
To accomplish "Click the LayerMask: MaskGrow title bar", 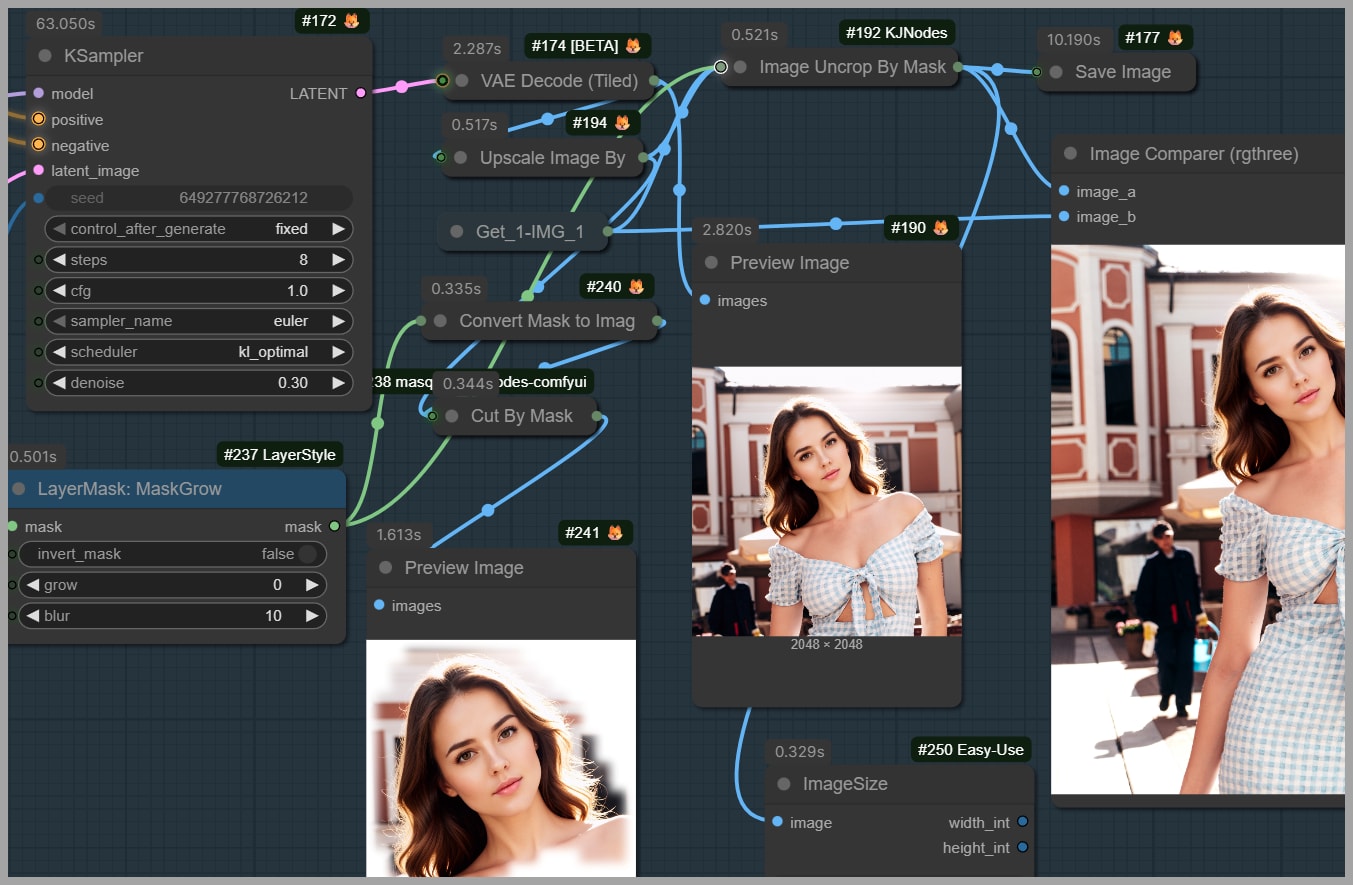I will pyautogui.click(x=130, y=489).
